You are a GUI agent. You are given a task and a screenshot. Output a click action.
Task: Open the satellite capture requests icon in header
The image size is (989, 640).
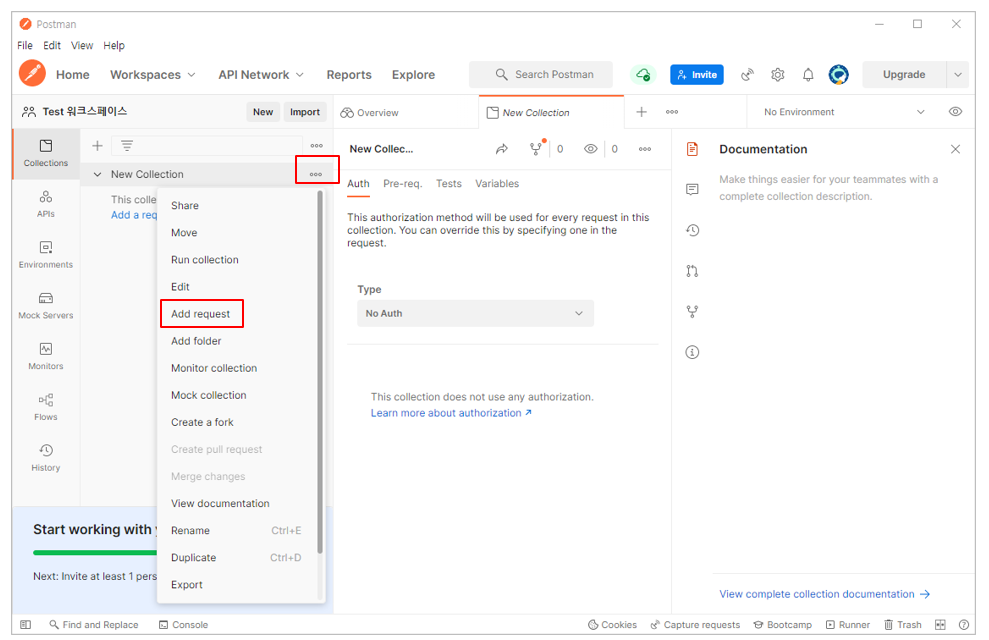pos(747,74)
